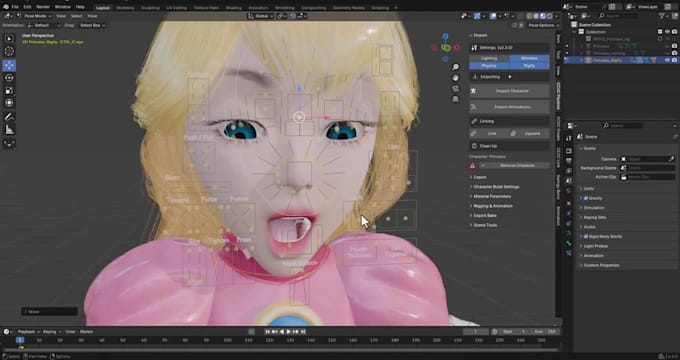Open the Tool properties tab icon

coord(569,138)
